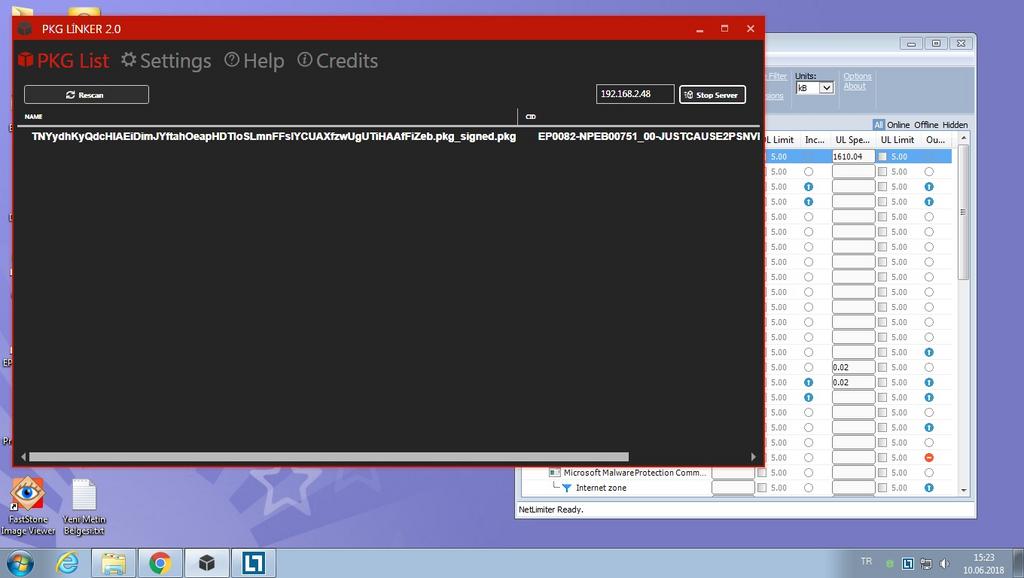The width and height of the screenshot is (1024, 578).
Task: Switch to NetLimiter taskbar button
Action: click(x=253, y=563)
